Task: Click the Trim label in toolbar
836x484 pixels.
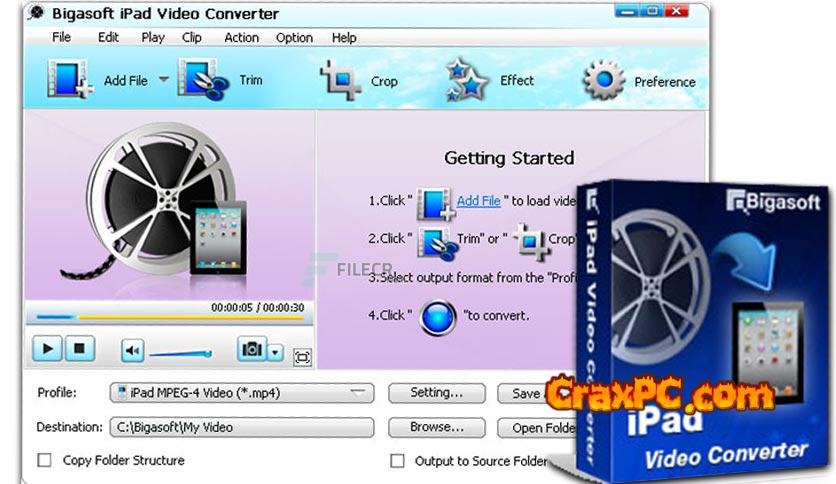Action: point(251,80)
